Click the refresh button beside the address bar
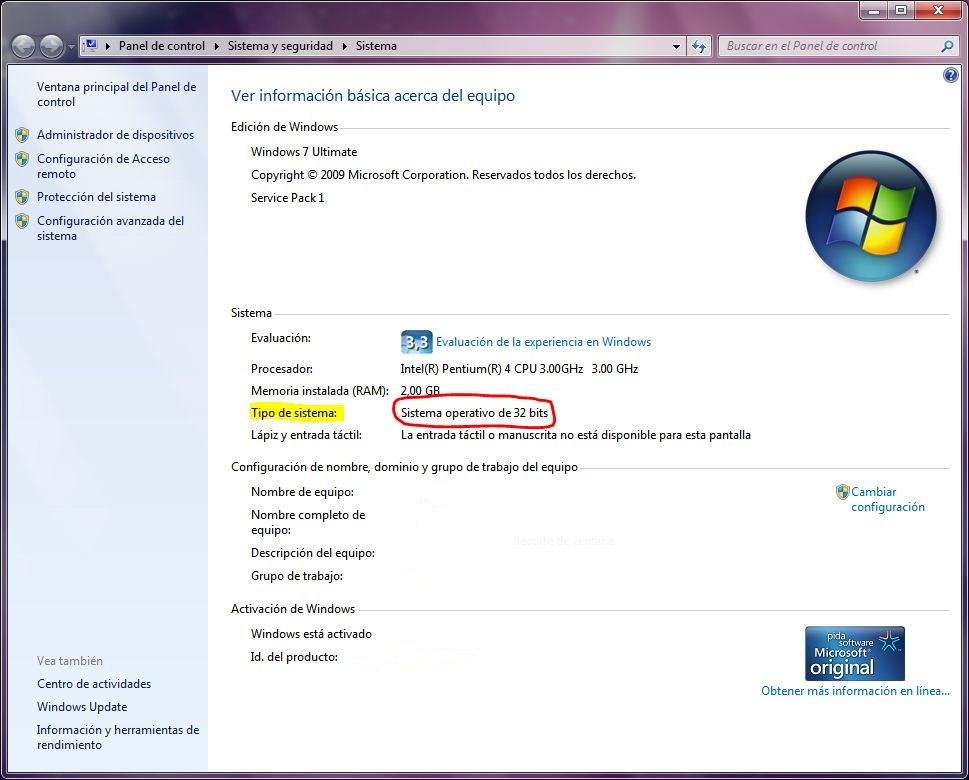Image resolution: width=969 pixels, height=780 pixels. point(700,46)
